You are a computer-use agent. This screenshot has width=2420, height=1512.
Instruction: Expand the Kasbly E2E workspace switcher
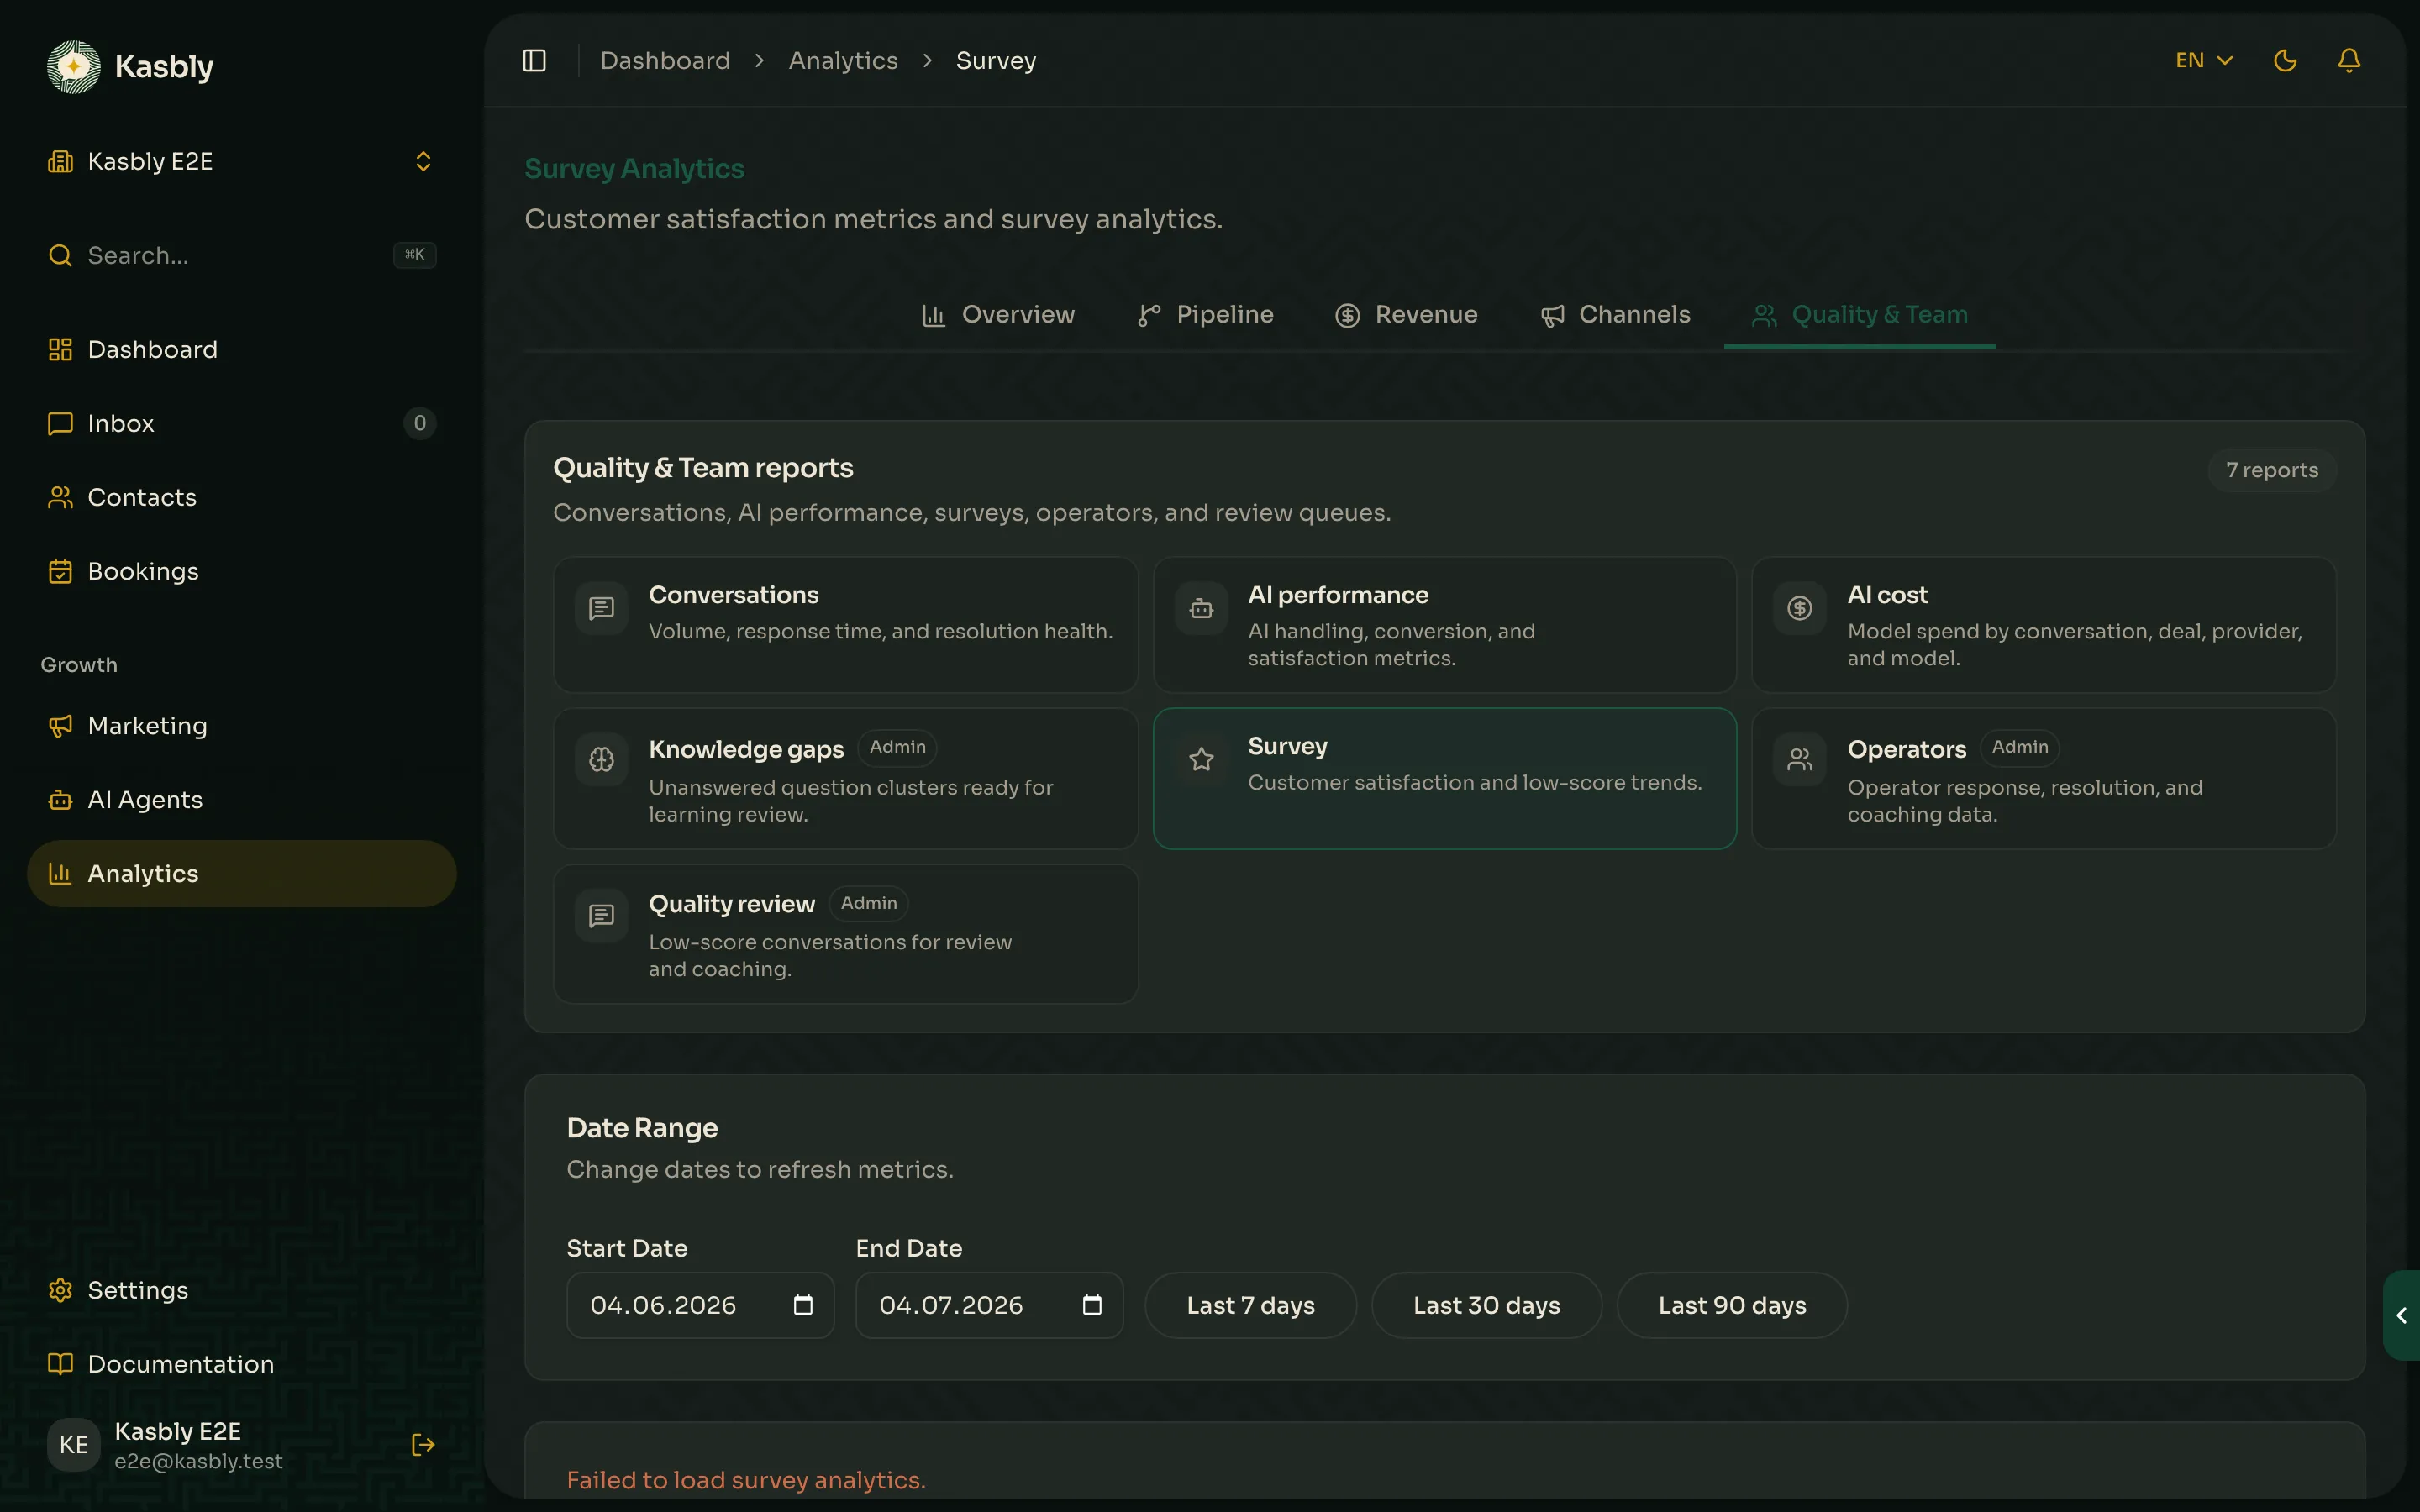click(x=241, y=161)
